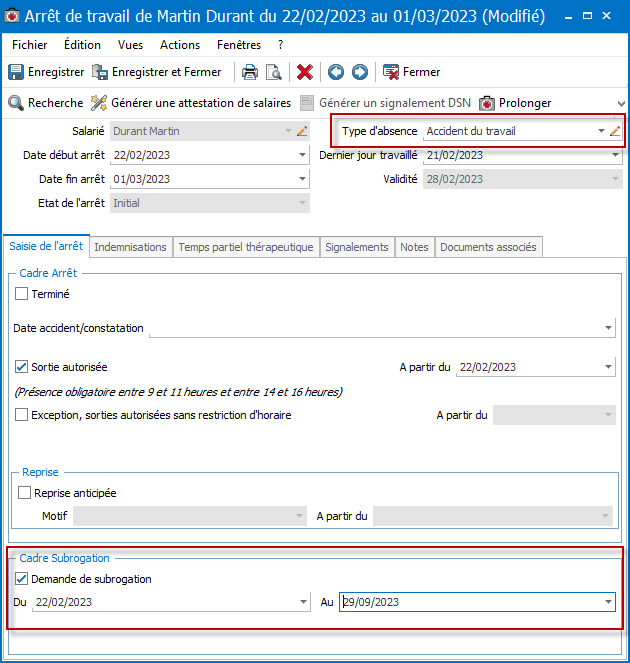630x663 pixels.
Task: Open the Signalements tab
Action: (x=356, y=247)
